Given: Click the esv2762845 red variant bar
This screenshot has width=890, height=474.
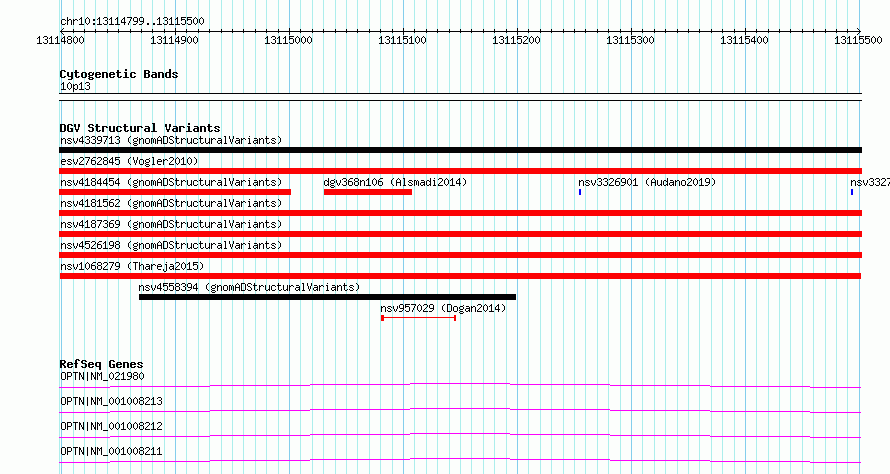Looking at the screenshot, I should [460, 171].
